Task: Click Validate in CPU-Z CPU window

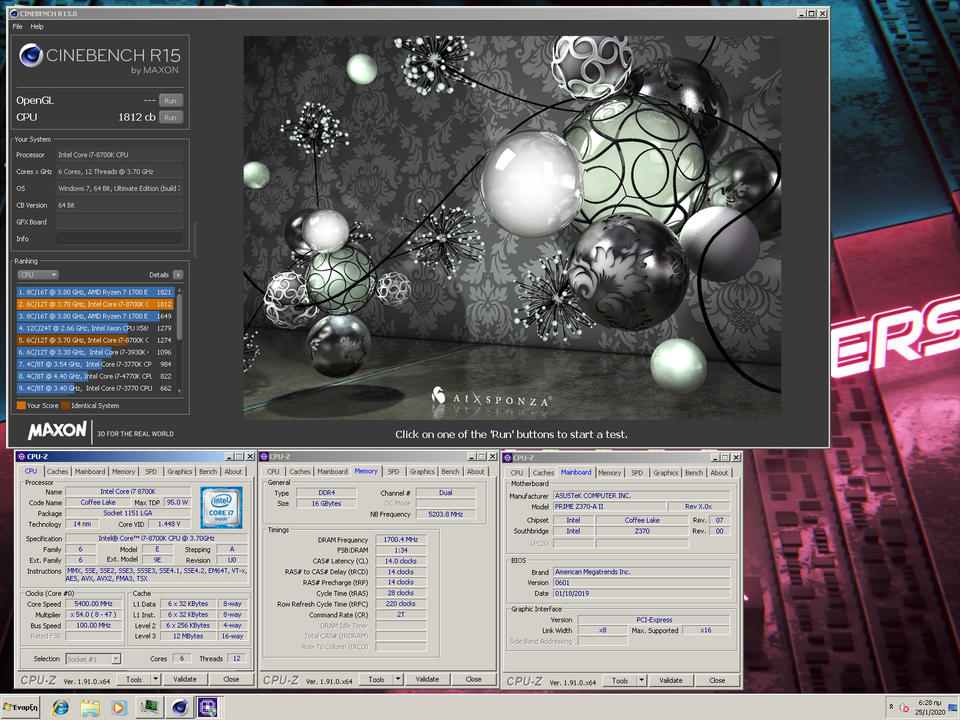Action: (185, 679)
